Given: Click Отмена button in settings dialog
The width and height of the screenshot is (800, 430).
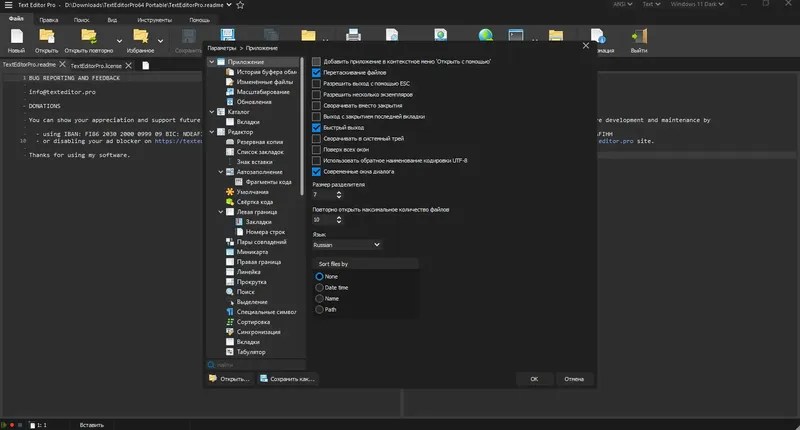Looking at the screenshot, I should point(574,379).
